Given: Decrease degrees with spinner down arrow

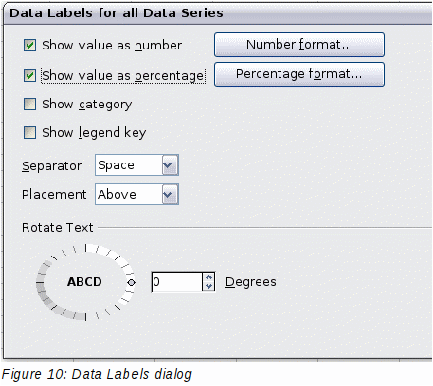Looking at the screenshot, I should 209,286.
